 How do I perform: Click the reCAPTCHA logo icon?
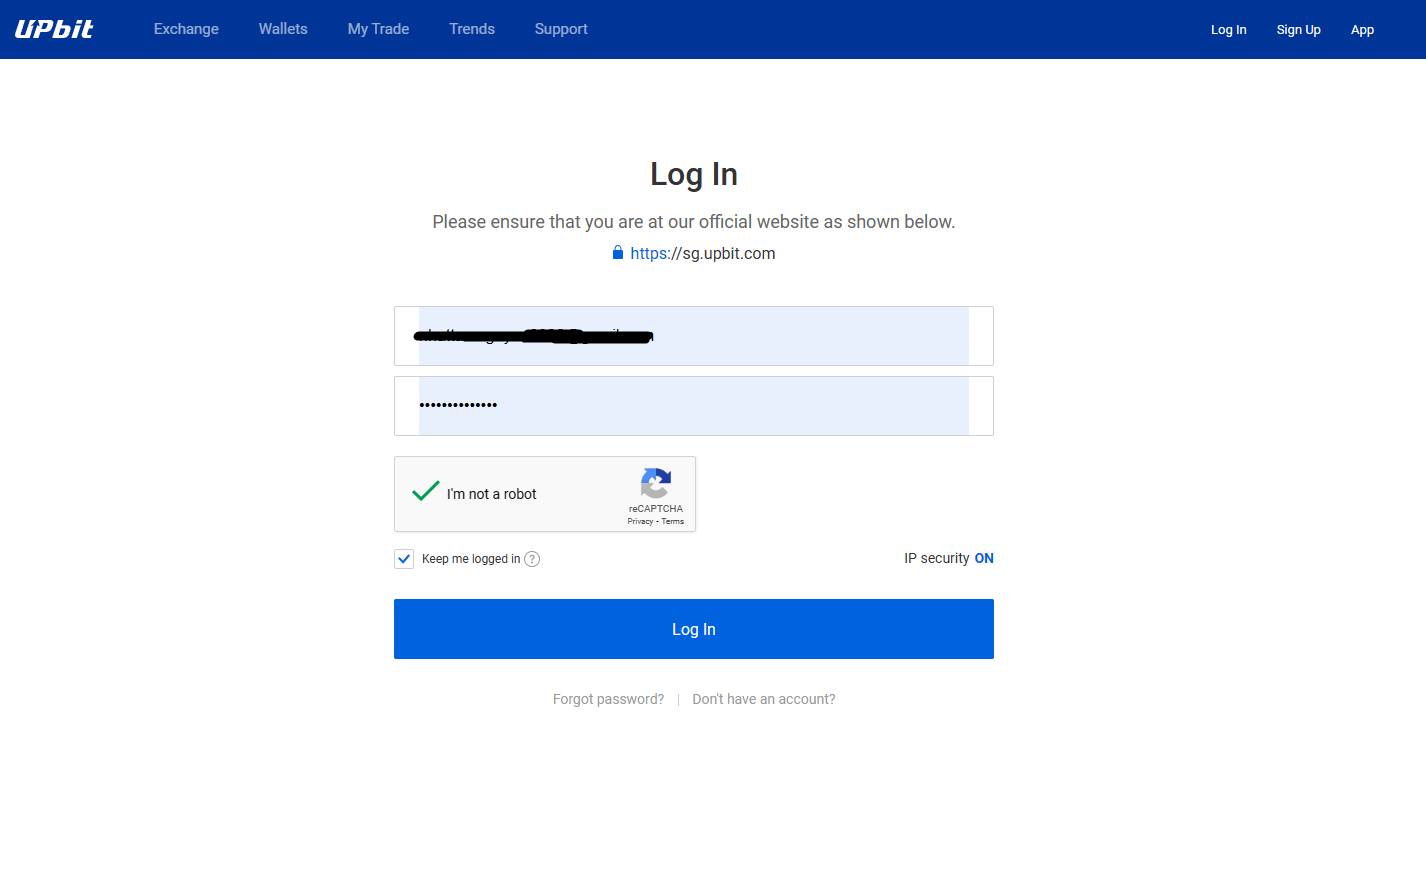pos(656,484)
